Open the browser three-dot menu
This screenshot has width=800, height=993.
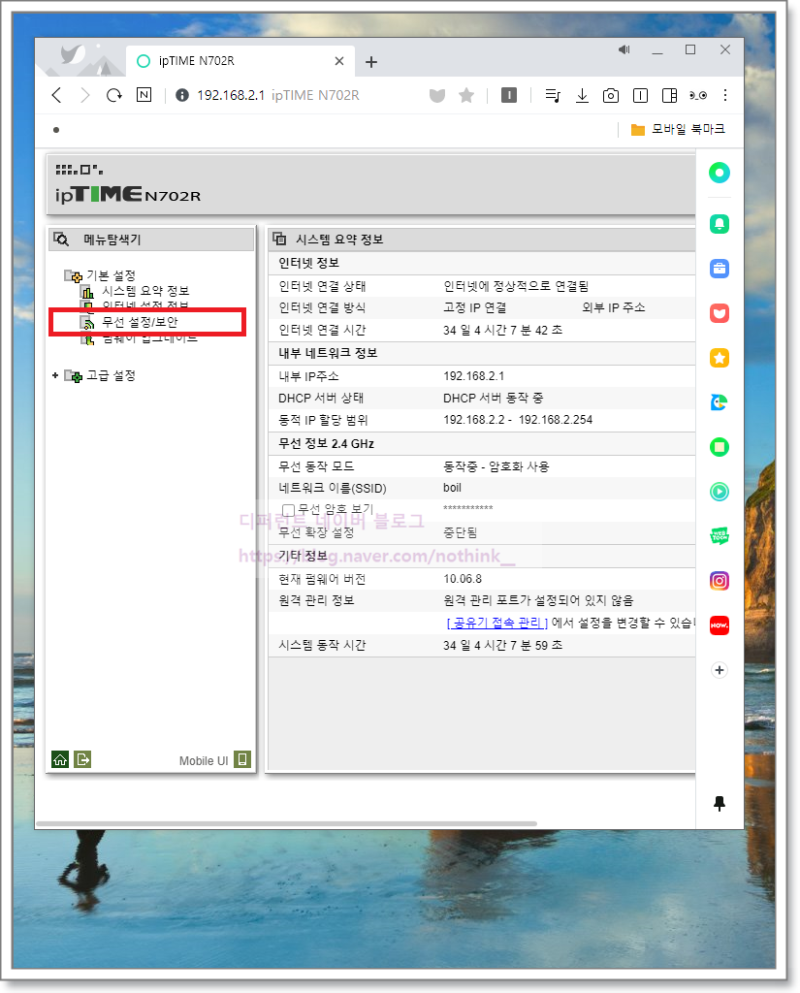pyautogui.click(x=725, y=95)
